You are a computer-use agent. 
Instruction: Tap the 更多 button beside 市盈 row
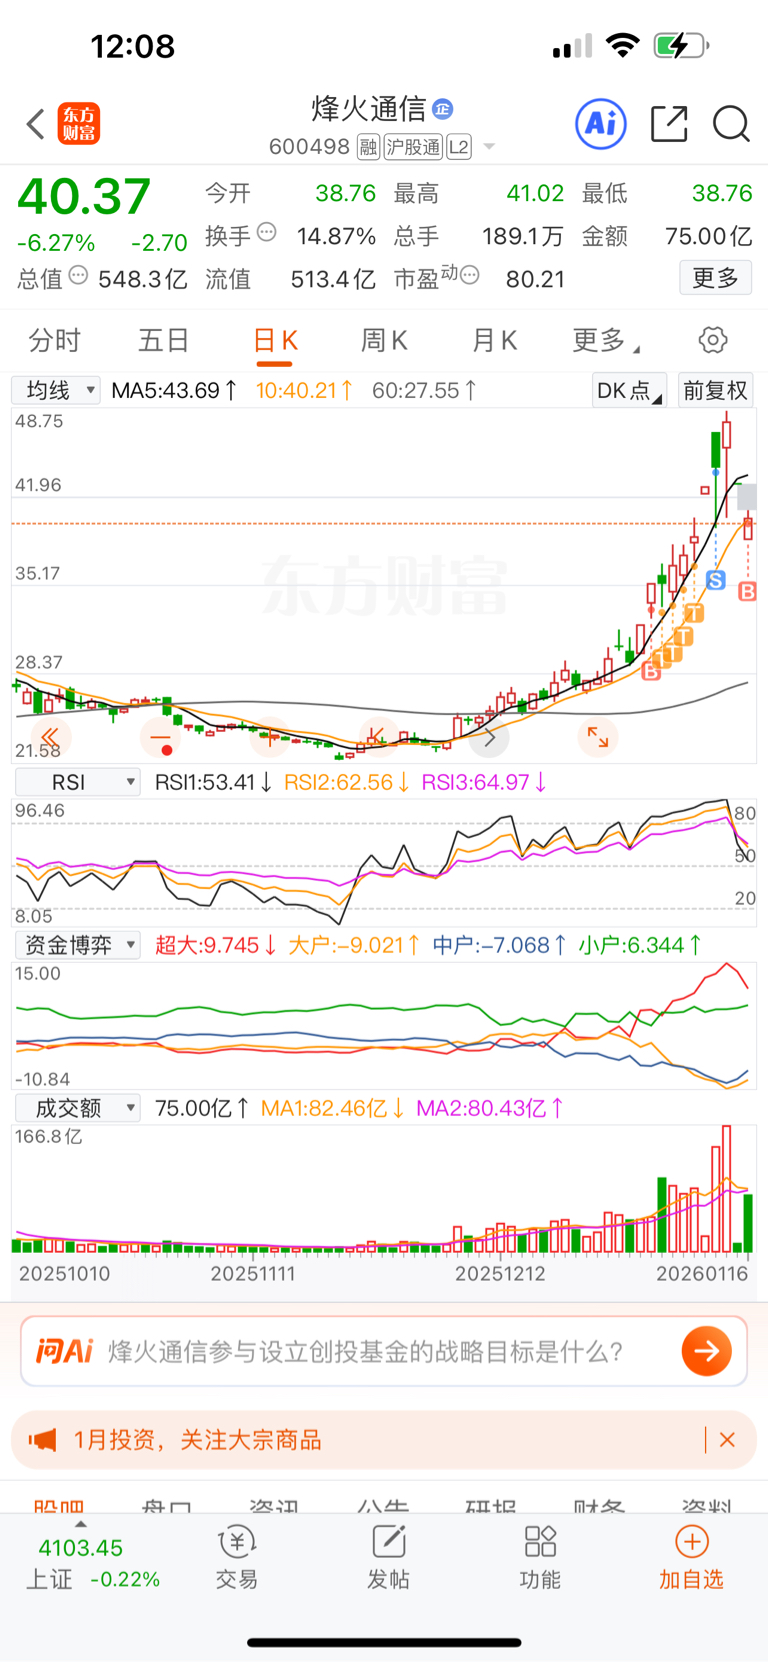[x=715, y=278]
